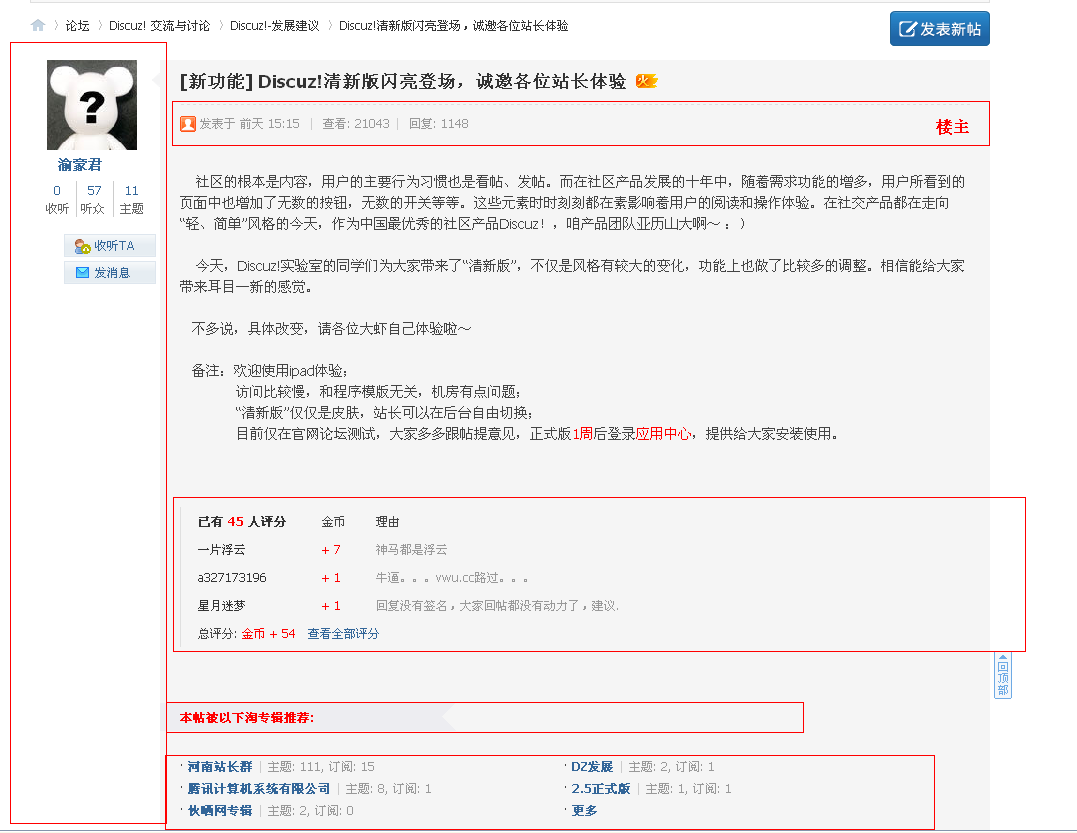Click 11 主题 count

click(131, 199)
